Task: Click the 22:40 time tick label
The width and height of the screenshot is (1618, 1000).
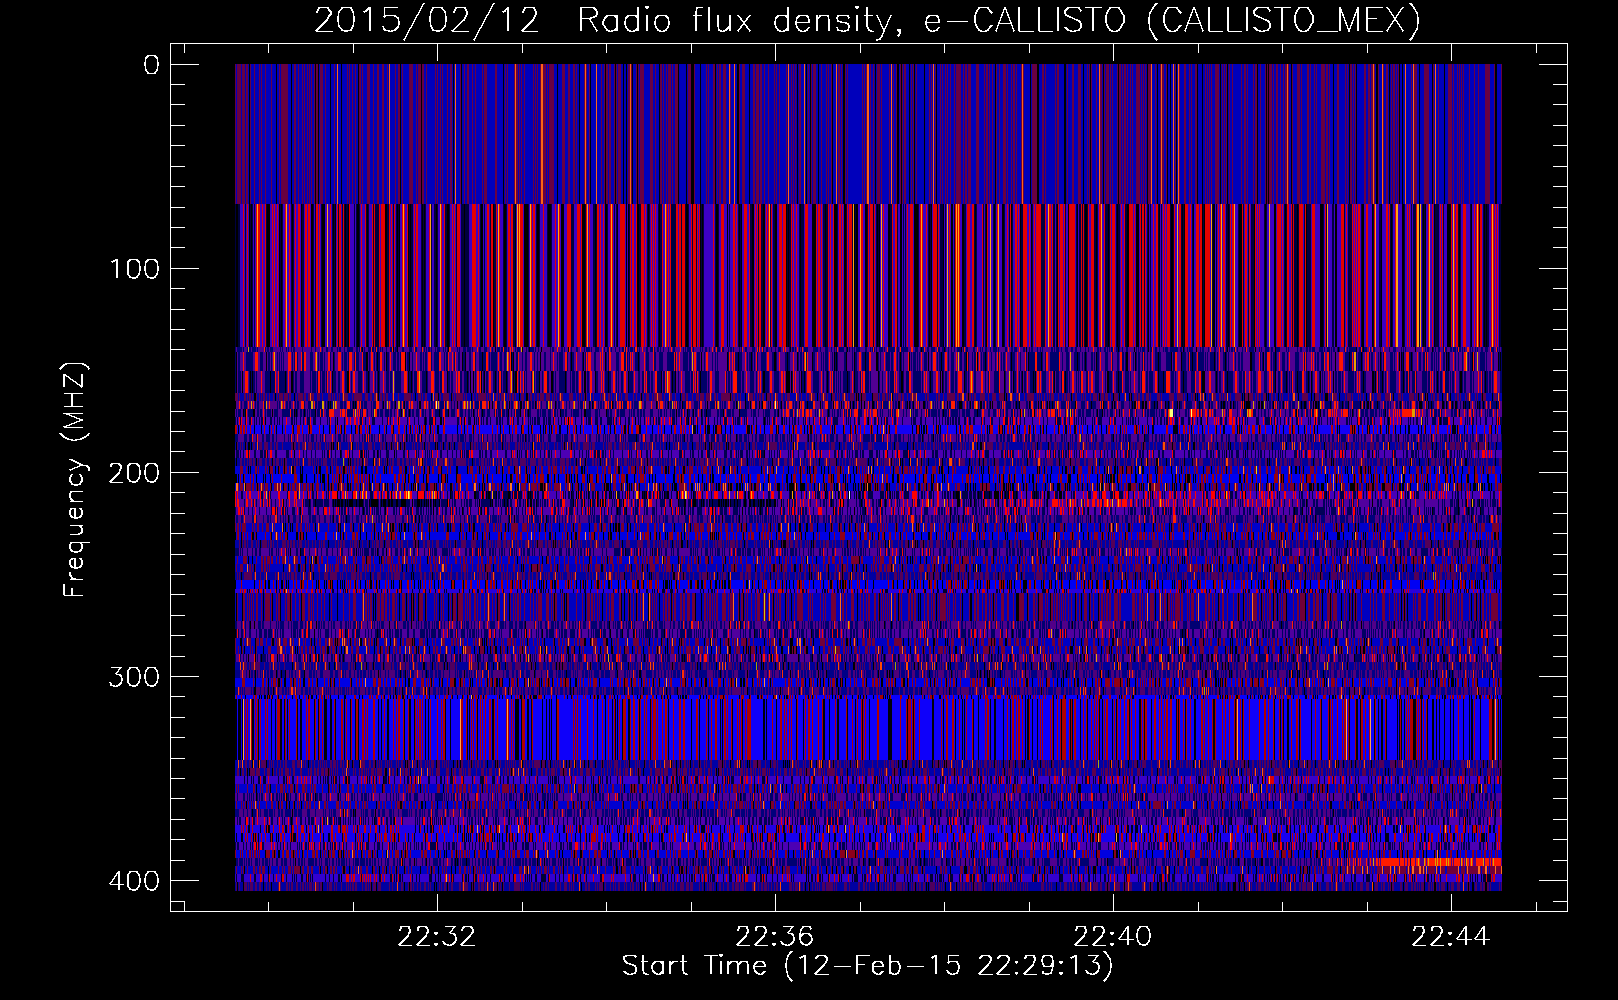Action: (x=1112, y=937)
